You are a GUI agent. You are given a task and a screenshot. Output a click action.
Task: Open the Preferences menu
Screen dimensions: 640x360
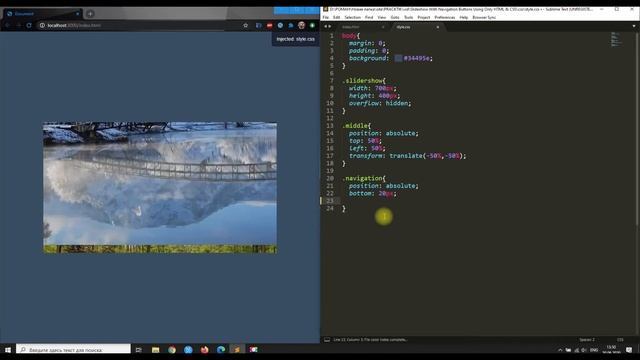[444, 18]
